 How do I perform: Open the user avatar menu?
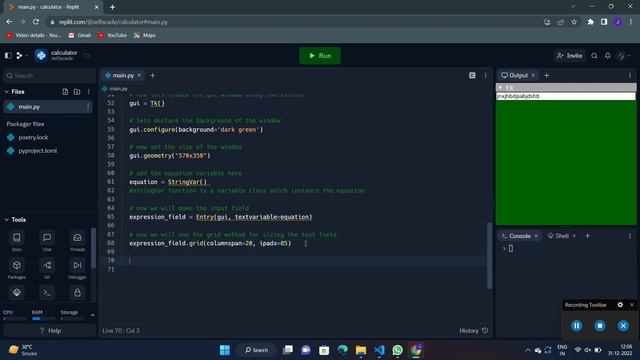623,56
